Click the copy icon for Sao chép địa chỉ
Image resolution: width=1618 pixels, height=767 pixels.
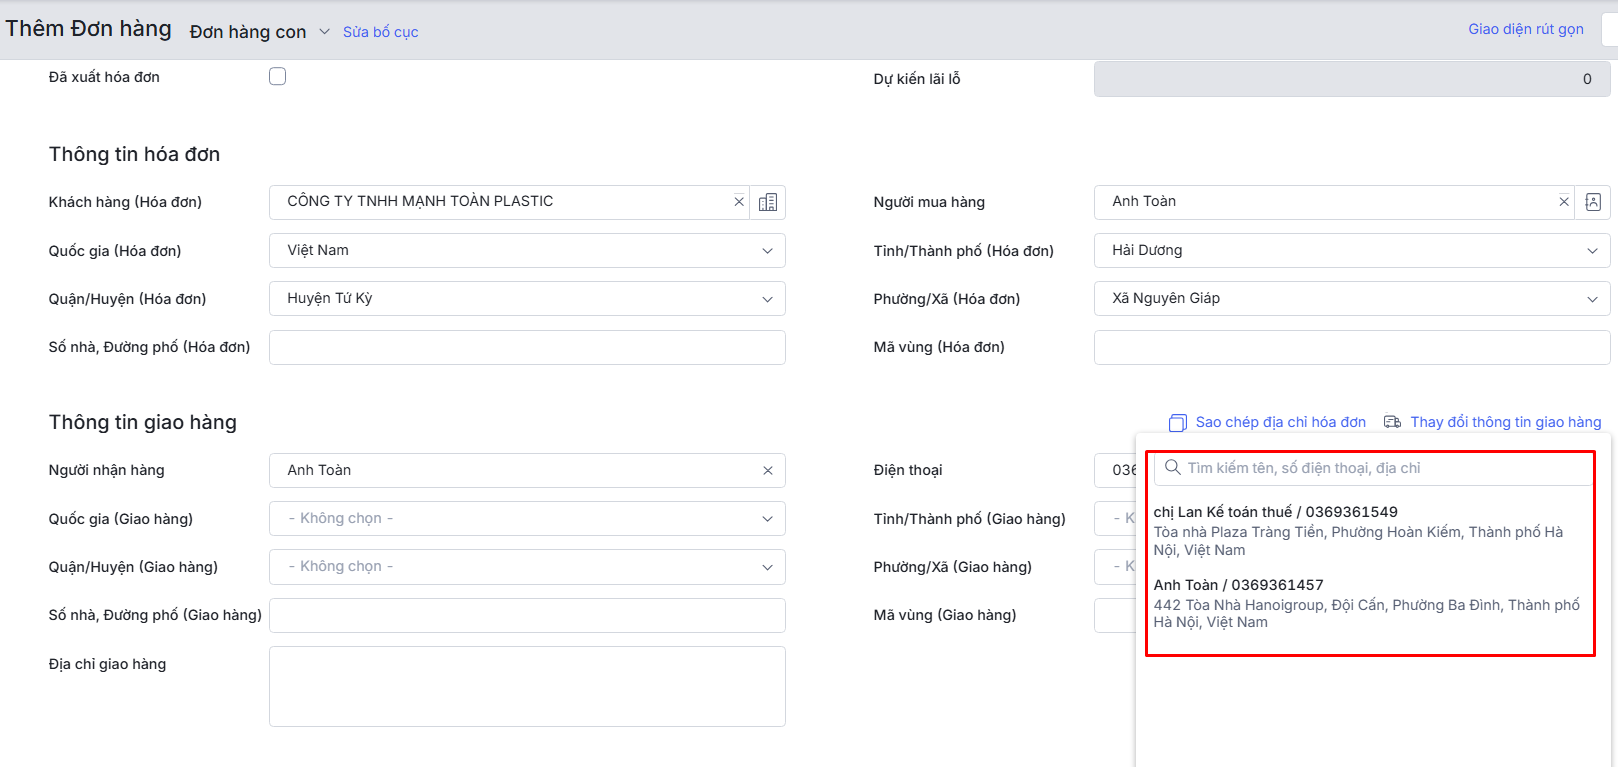1178,423
